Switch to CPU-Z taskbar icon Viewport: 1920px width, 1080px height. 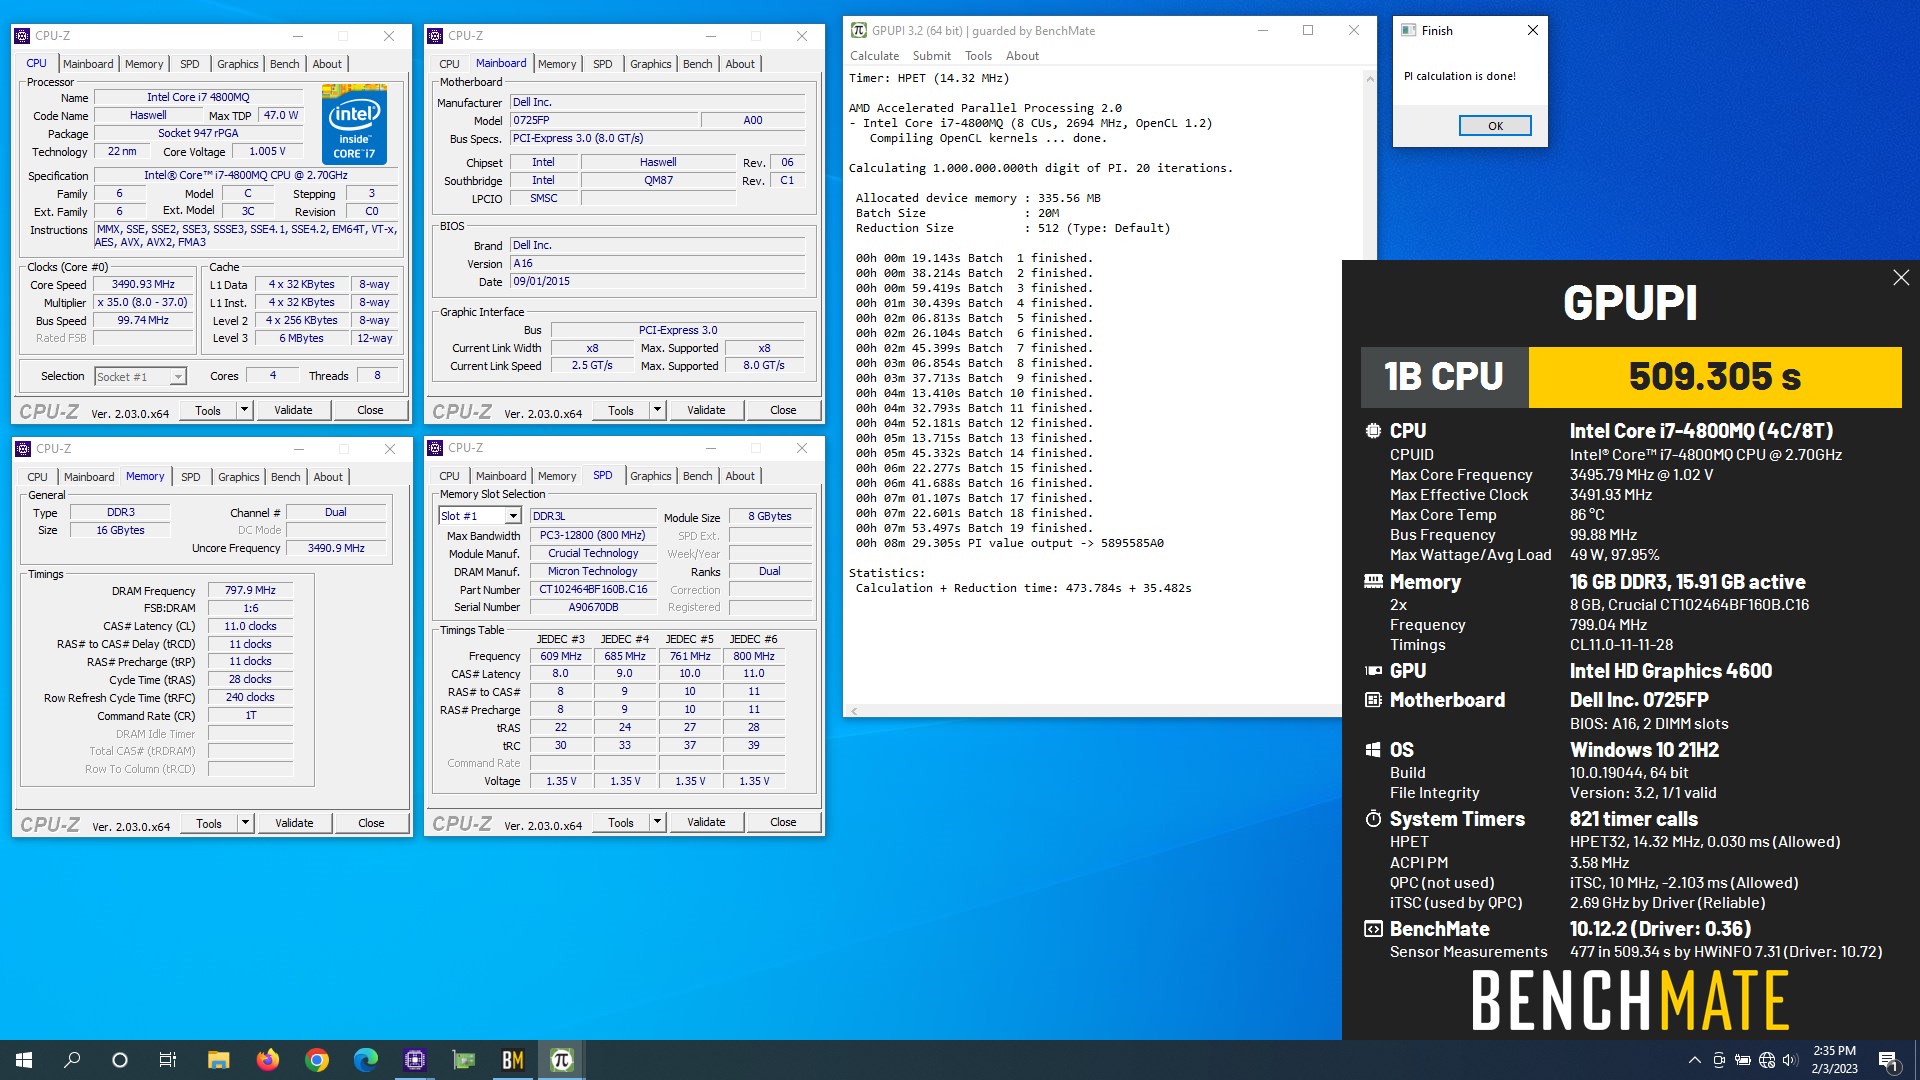point(414,1060)
